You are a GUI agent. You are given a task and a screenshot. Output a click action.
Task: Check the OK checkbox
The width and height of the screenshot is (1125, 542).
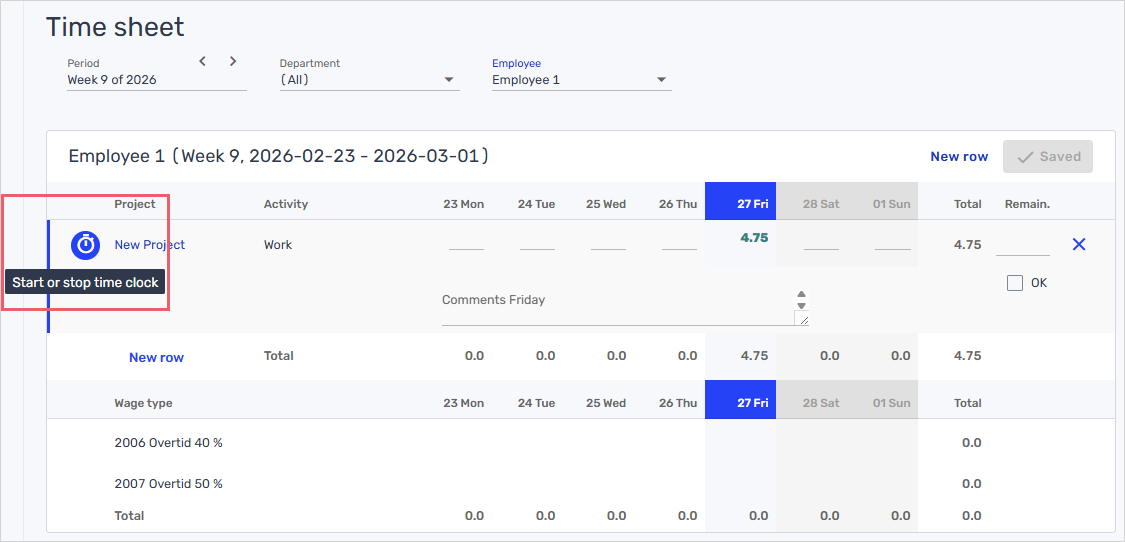click(x=1015, y=283)
